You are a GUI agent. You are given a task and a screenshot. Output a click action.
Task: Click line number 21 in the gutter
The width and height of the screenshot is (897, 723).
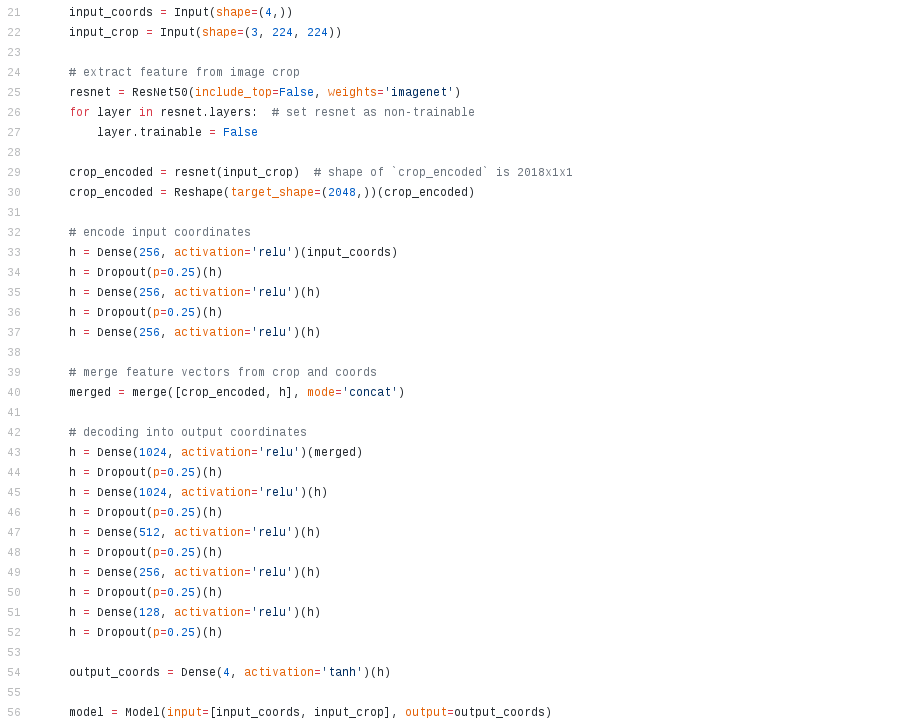click(x=14, y=12)
